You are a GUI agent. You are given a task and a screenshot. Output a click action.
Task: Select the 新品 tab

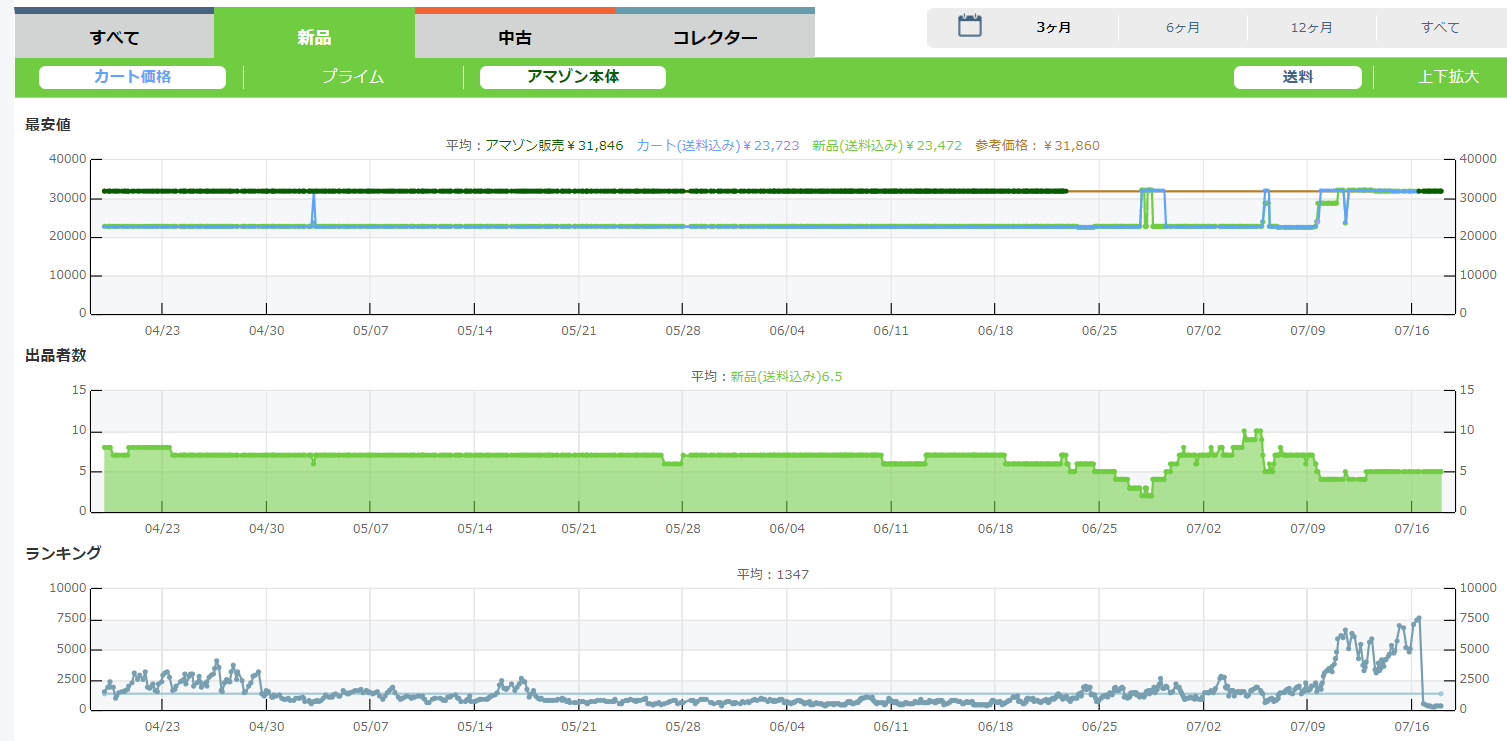click(314, 38)
